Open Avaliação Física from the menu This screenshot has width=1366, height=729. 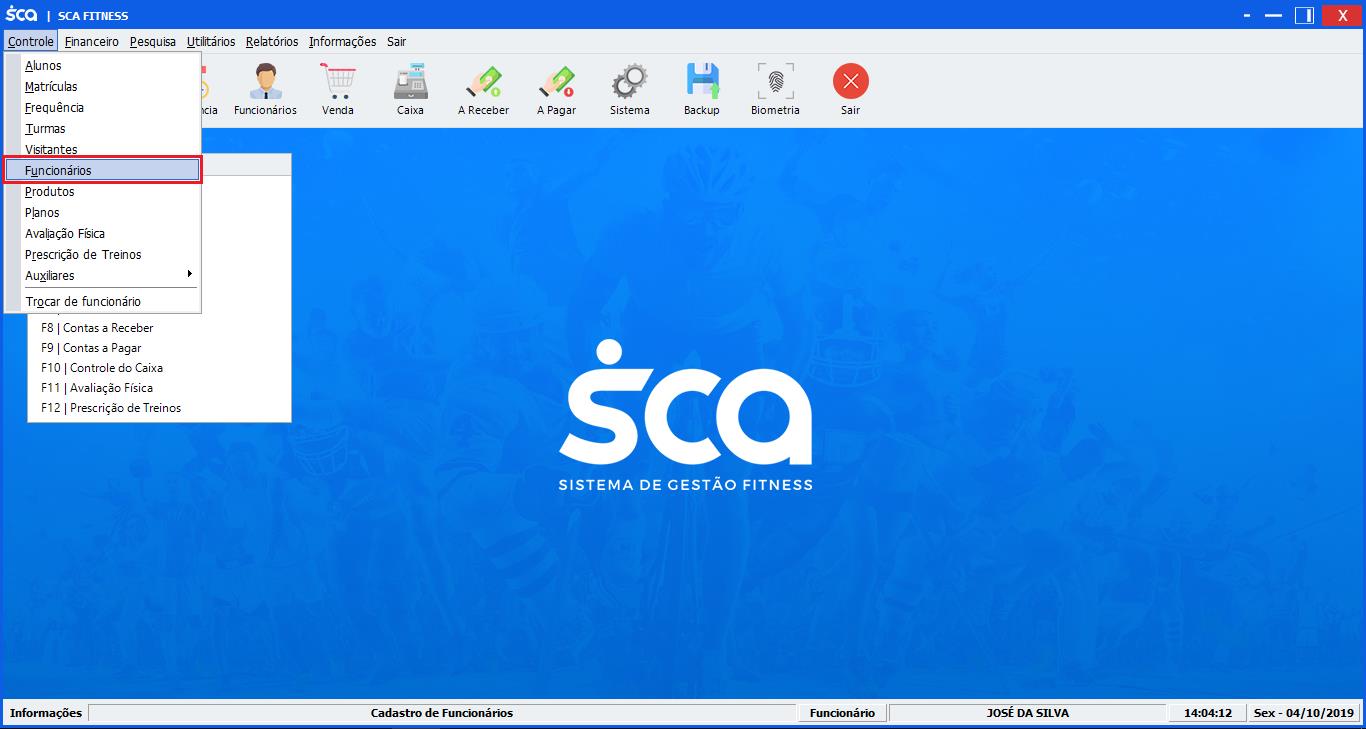pos(103,233)
